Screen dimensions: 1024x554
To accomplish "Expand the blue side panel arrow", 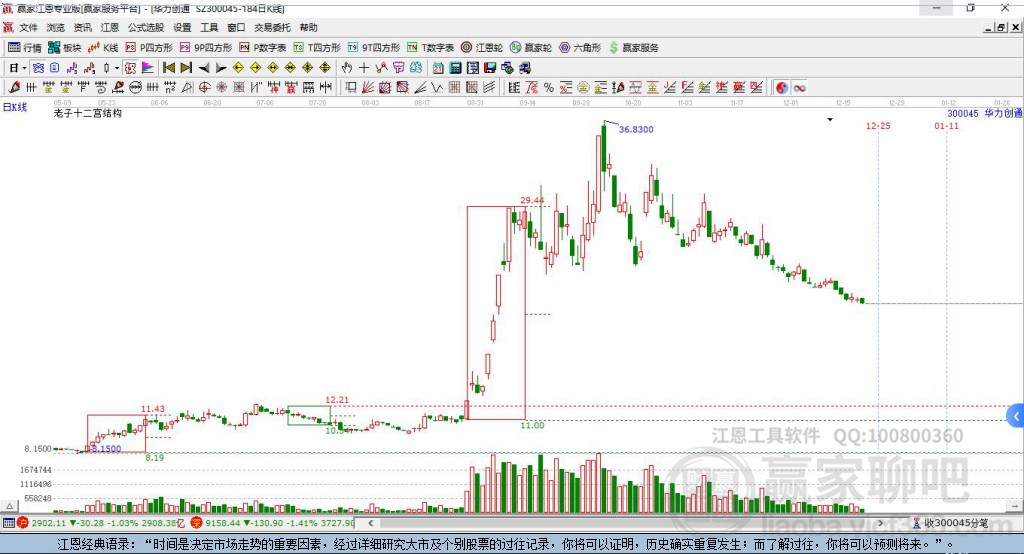I will (x=1016, y=416).
